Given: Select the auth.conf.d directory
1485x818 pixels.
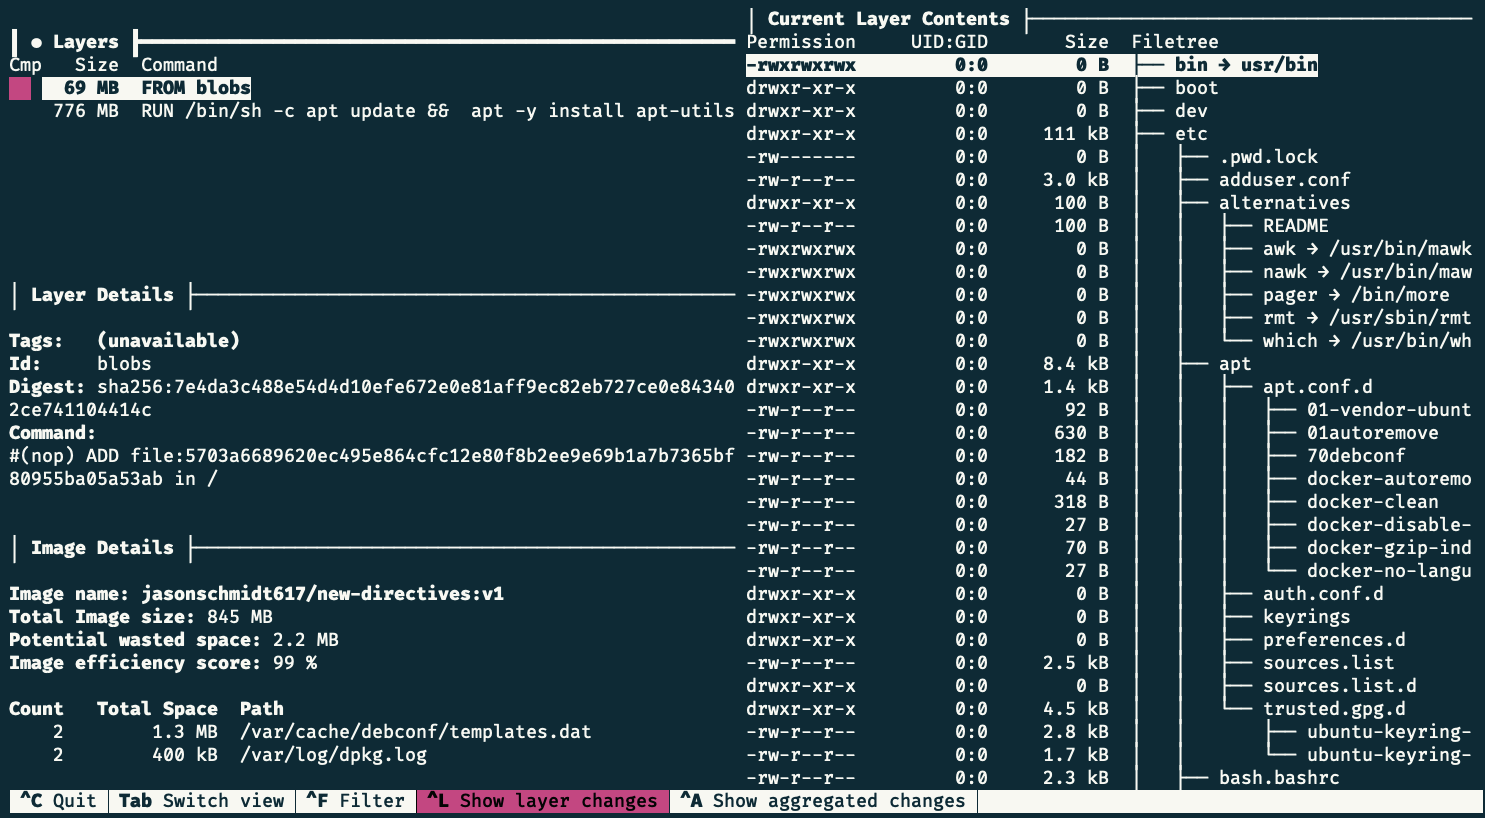Looking at the screenshot, I should pos(1323,594).
